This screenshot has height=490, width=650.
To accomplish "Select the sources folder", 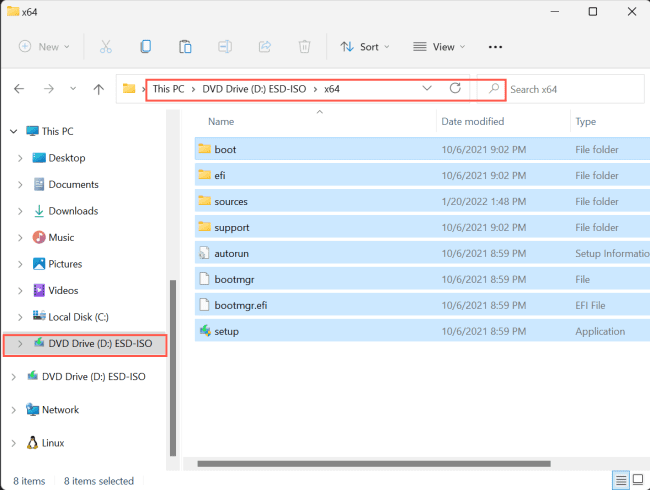I will click(422, 201).
